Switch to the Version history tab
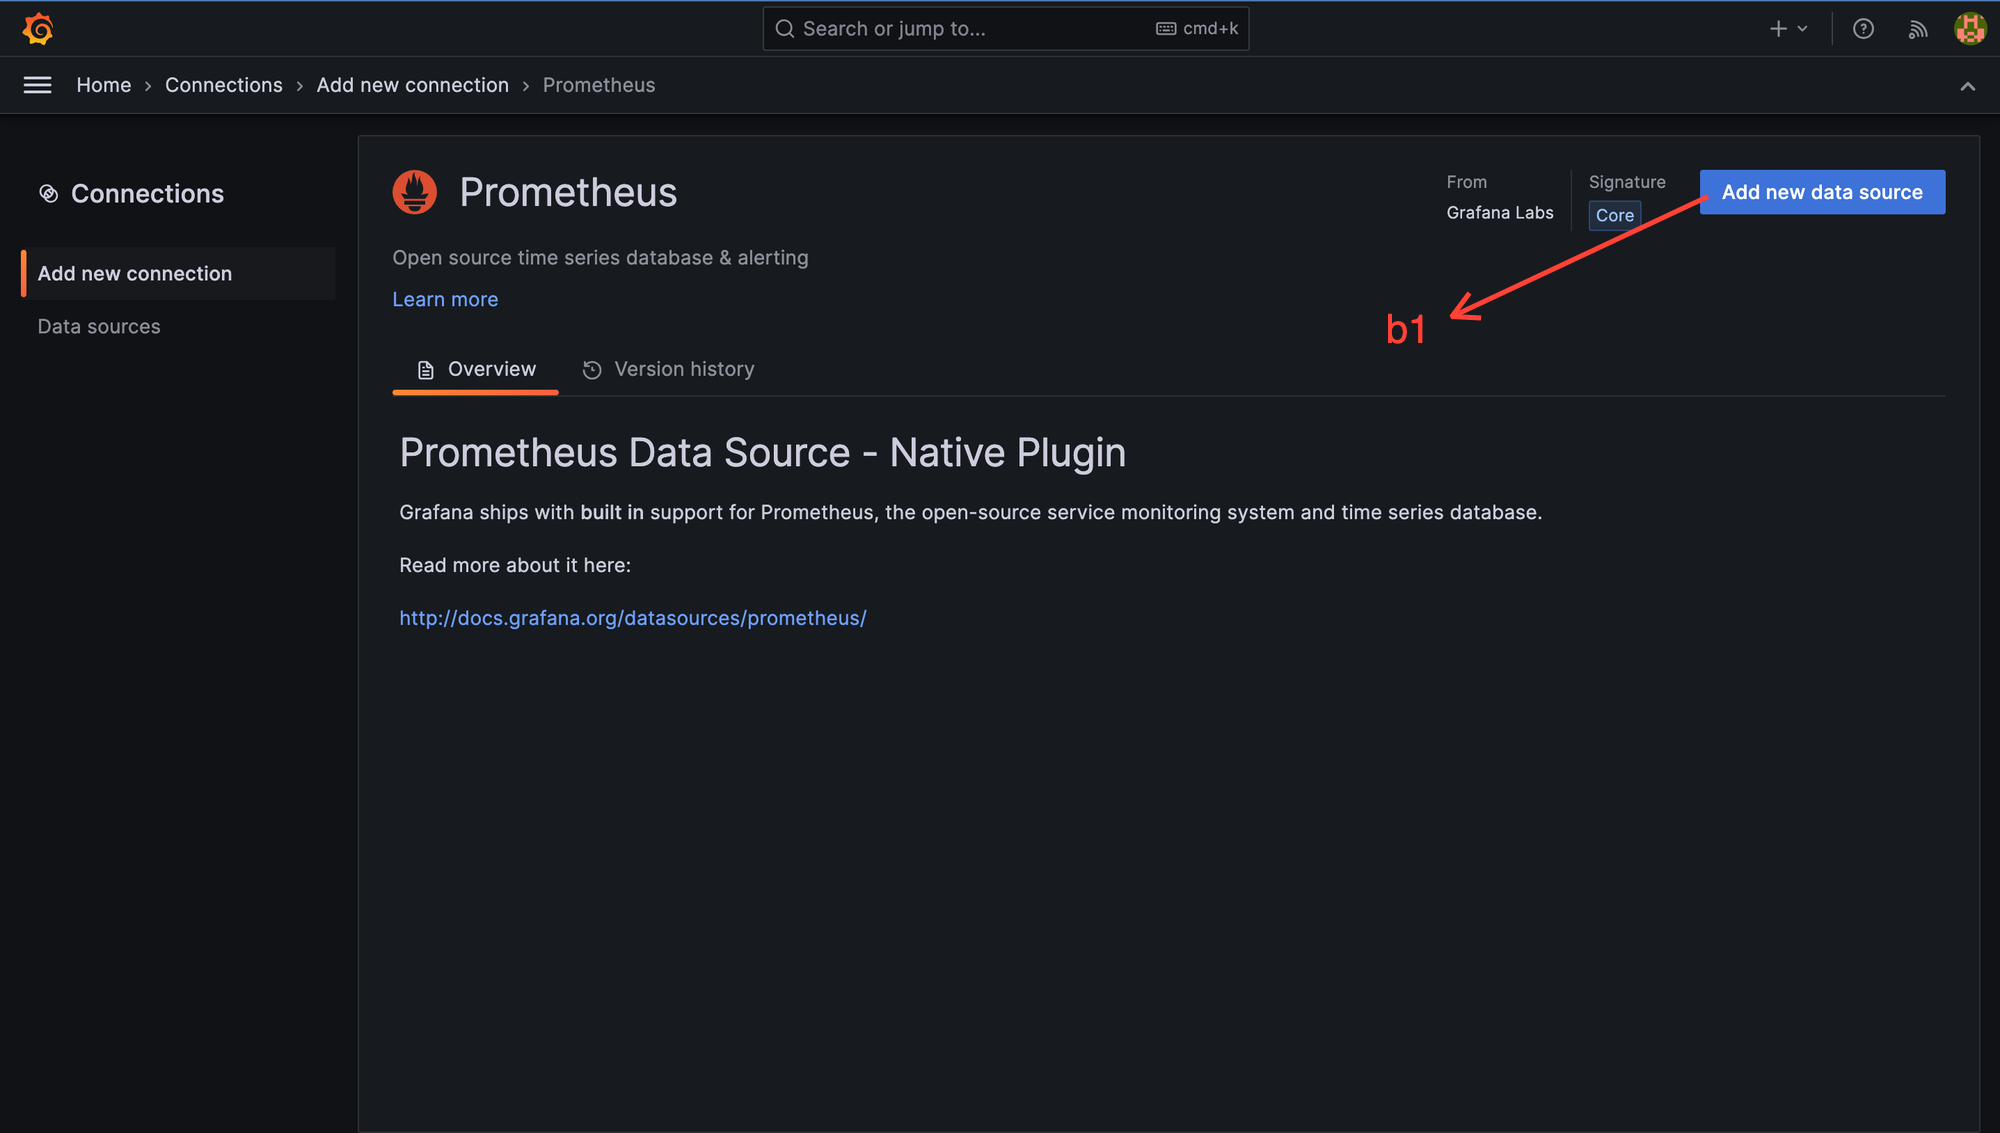This screenshot has width=2000, height=1133. pyautogui.click(x=668, y=370)
